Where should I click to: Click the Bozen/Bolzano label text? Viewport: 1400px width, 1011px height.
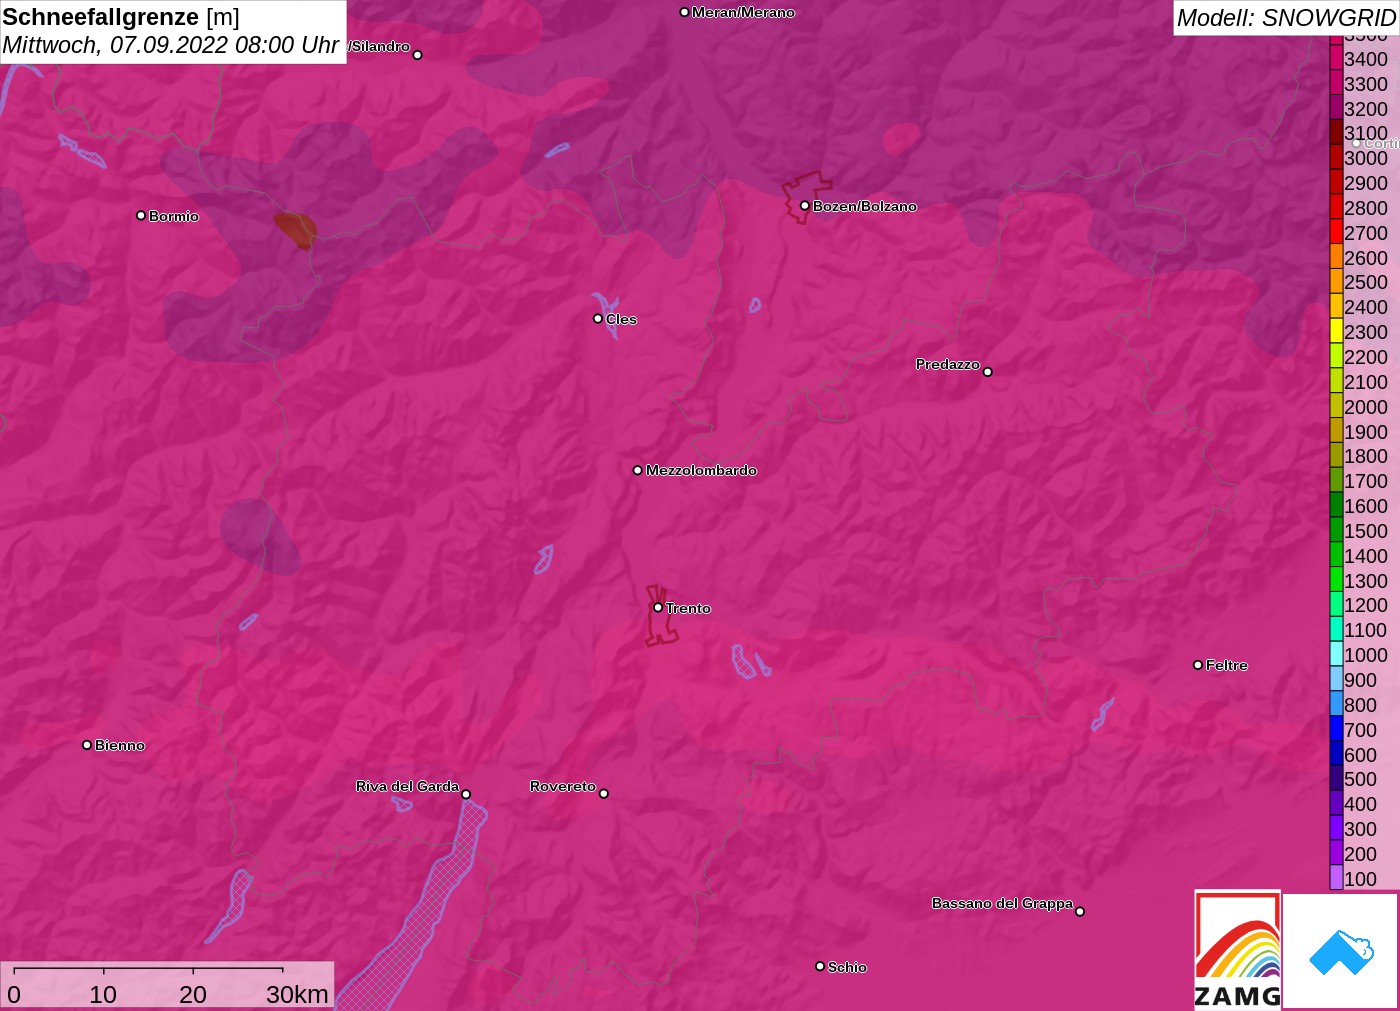(x=865, y=206)
